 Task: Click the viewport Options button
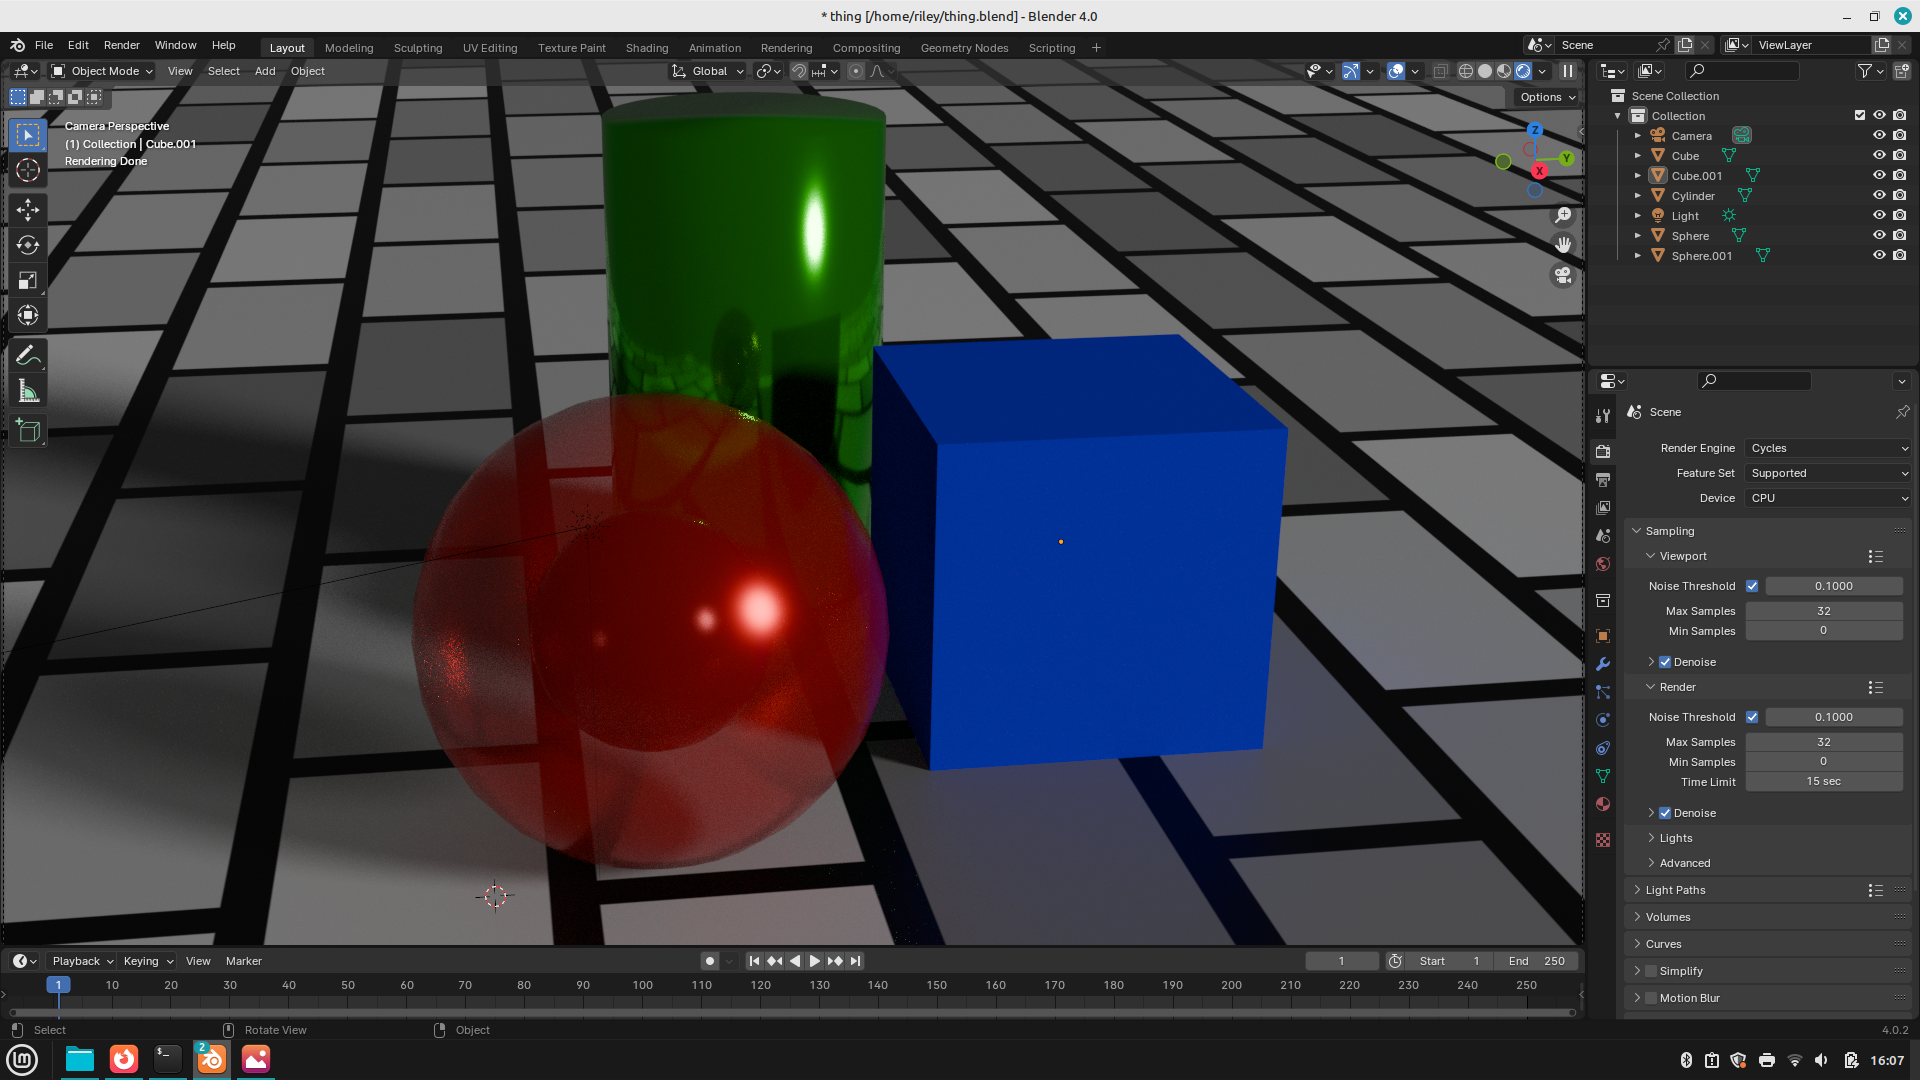[x=1547, y=97]
